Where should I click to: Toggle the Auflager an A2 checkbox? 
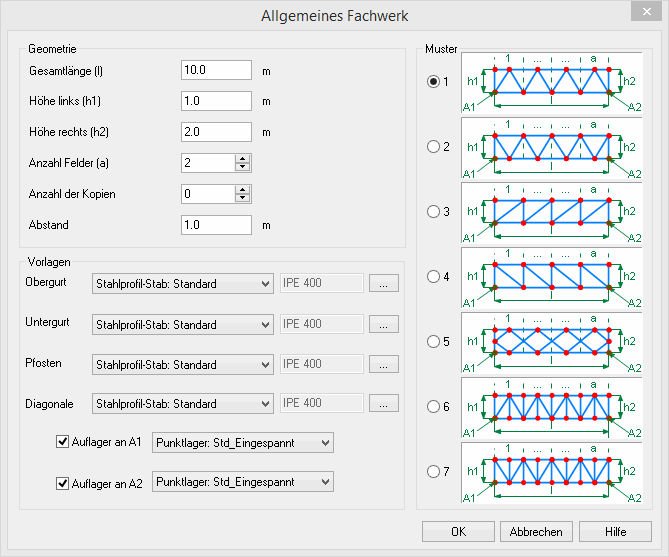pyautogui.click(x=62, y=483)
